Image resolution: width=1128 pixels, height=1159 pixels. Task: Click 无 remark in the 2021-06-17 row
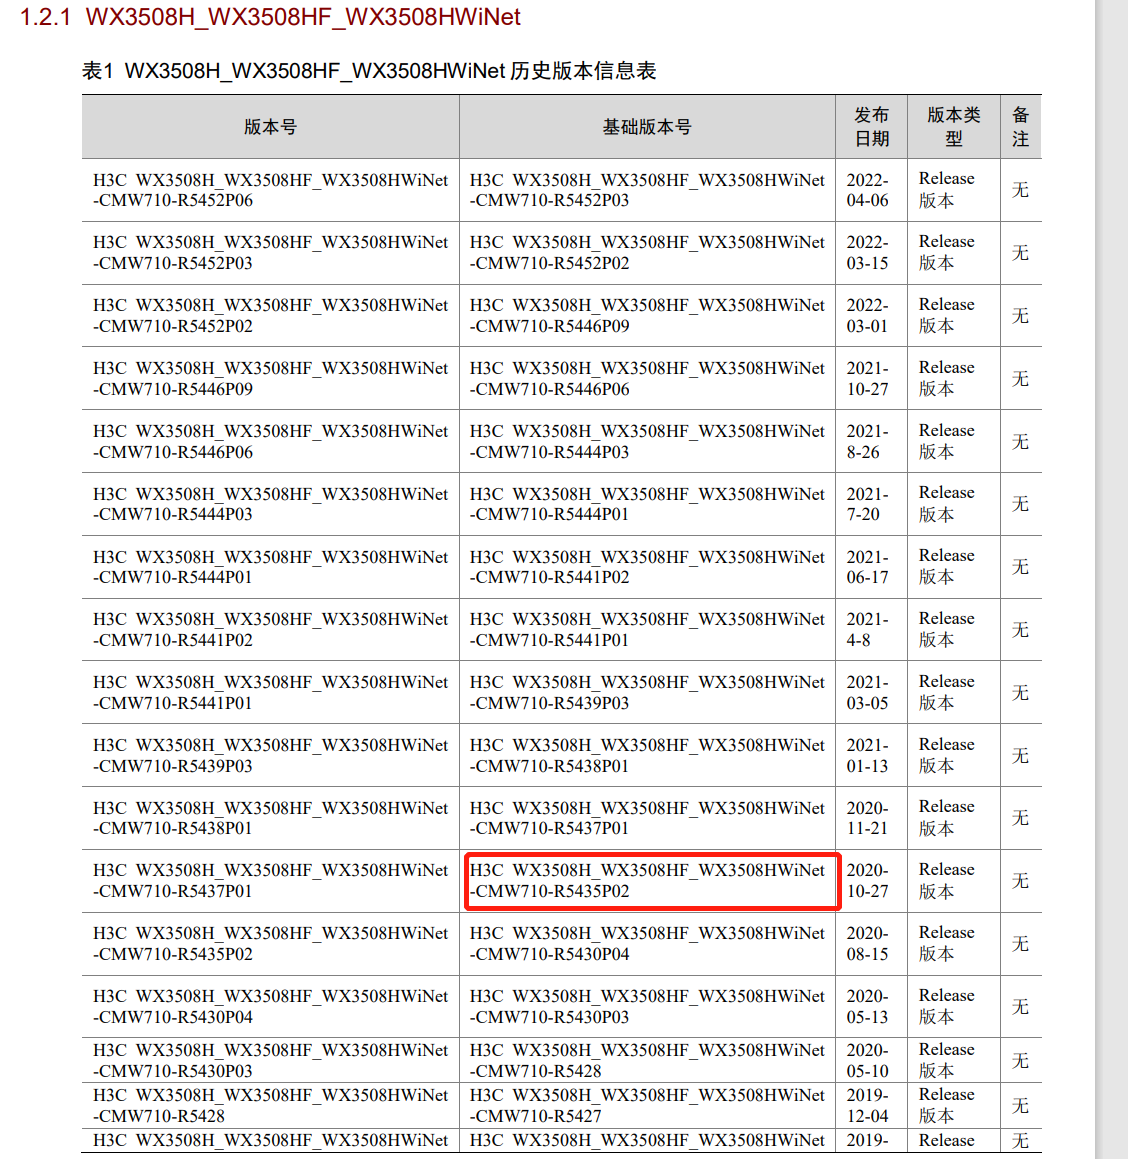point(1021,567)
